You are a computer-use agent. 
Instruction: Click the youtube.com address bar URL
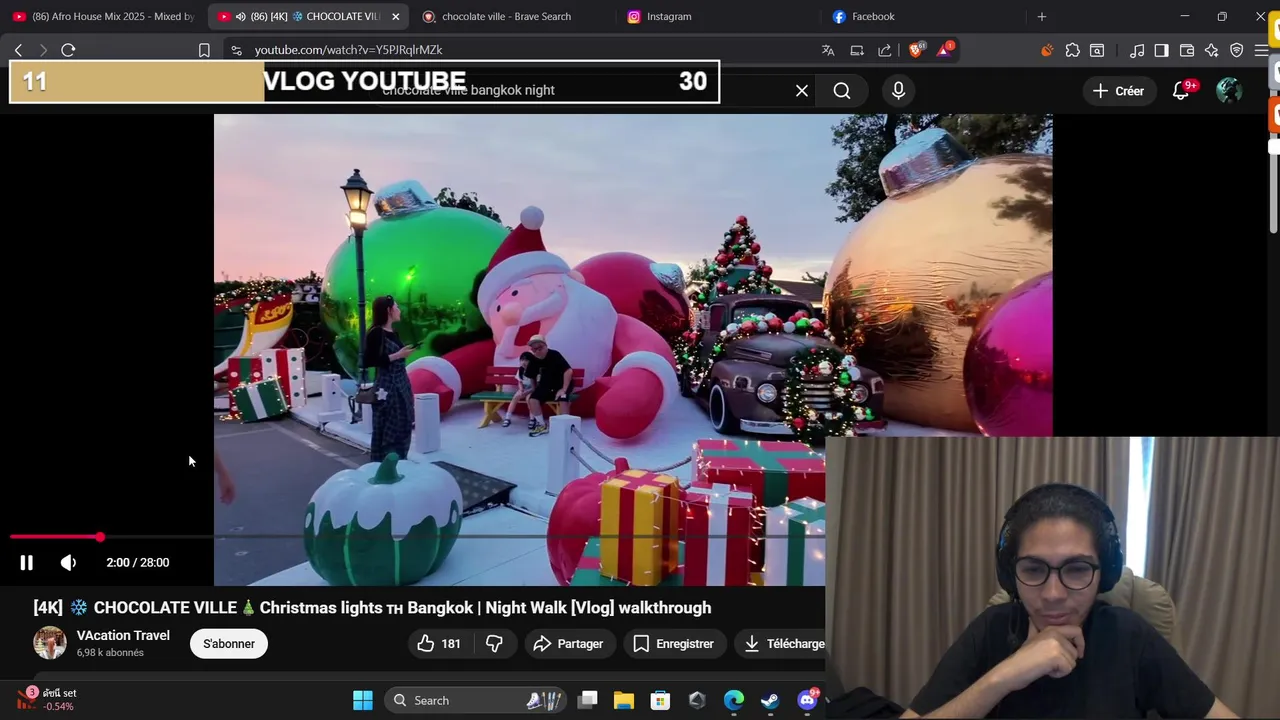pyautogui.click(x=348, y=50)
